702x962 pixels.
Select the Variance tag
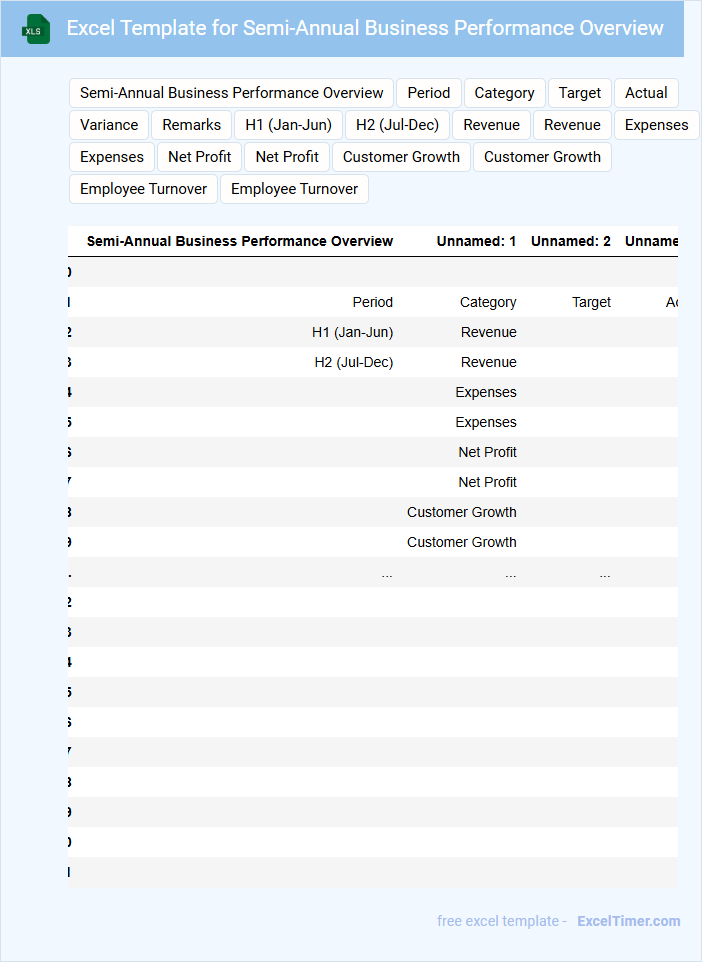click(109, 125)
